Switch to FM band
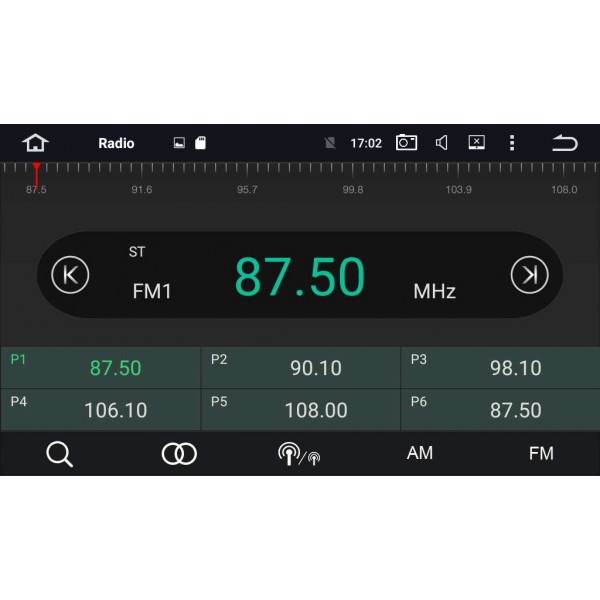This screenshot has width=600, height=600. click(541, 454)
